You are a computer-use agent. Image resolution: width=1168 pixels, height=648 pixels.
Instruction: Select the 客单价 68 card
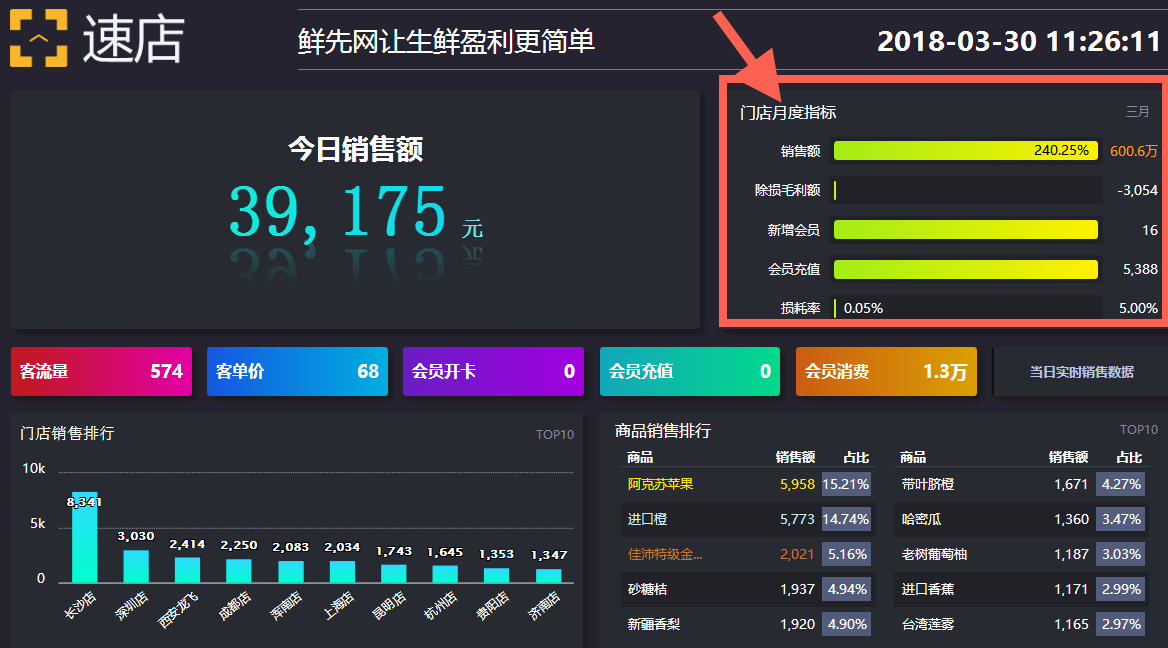pyautogui.click(x=297, y=372)
